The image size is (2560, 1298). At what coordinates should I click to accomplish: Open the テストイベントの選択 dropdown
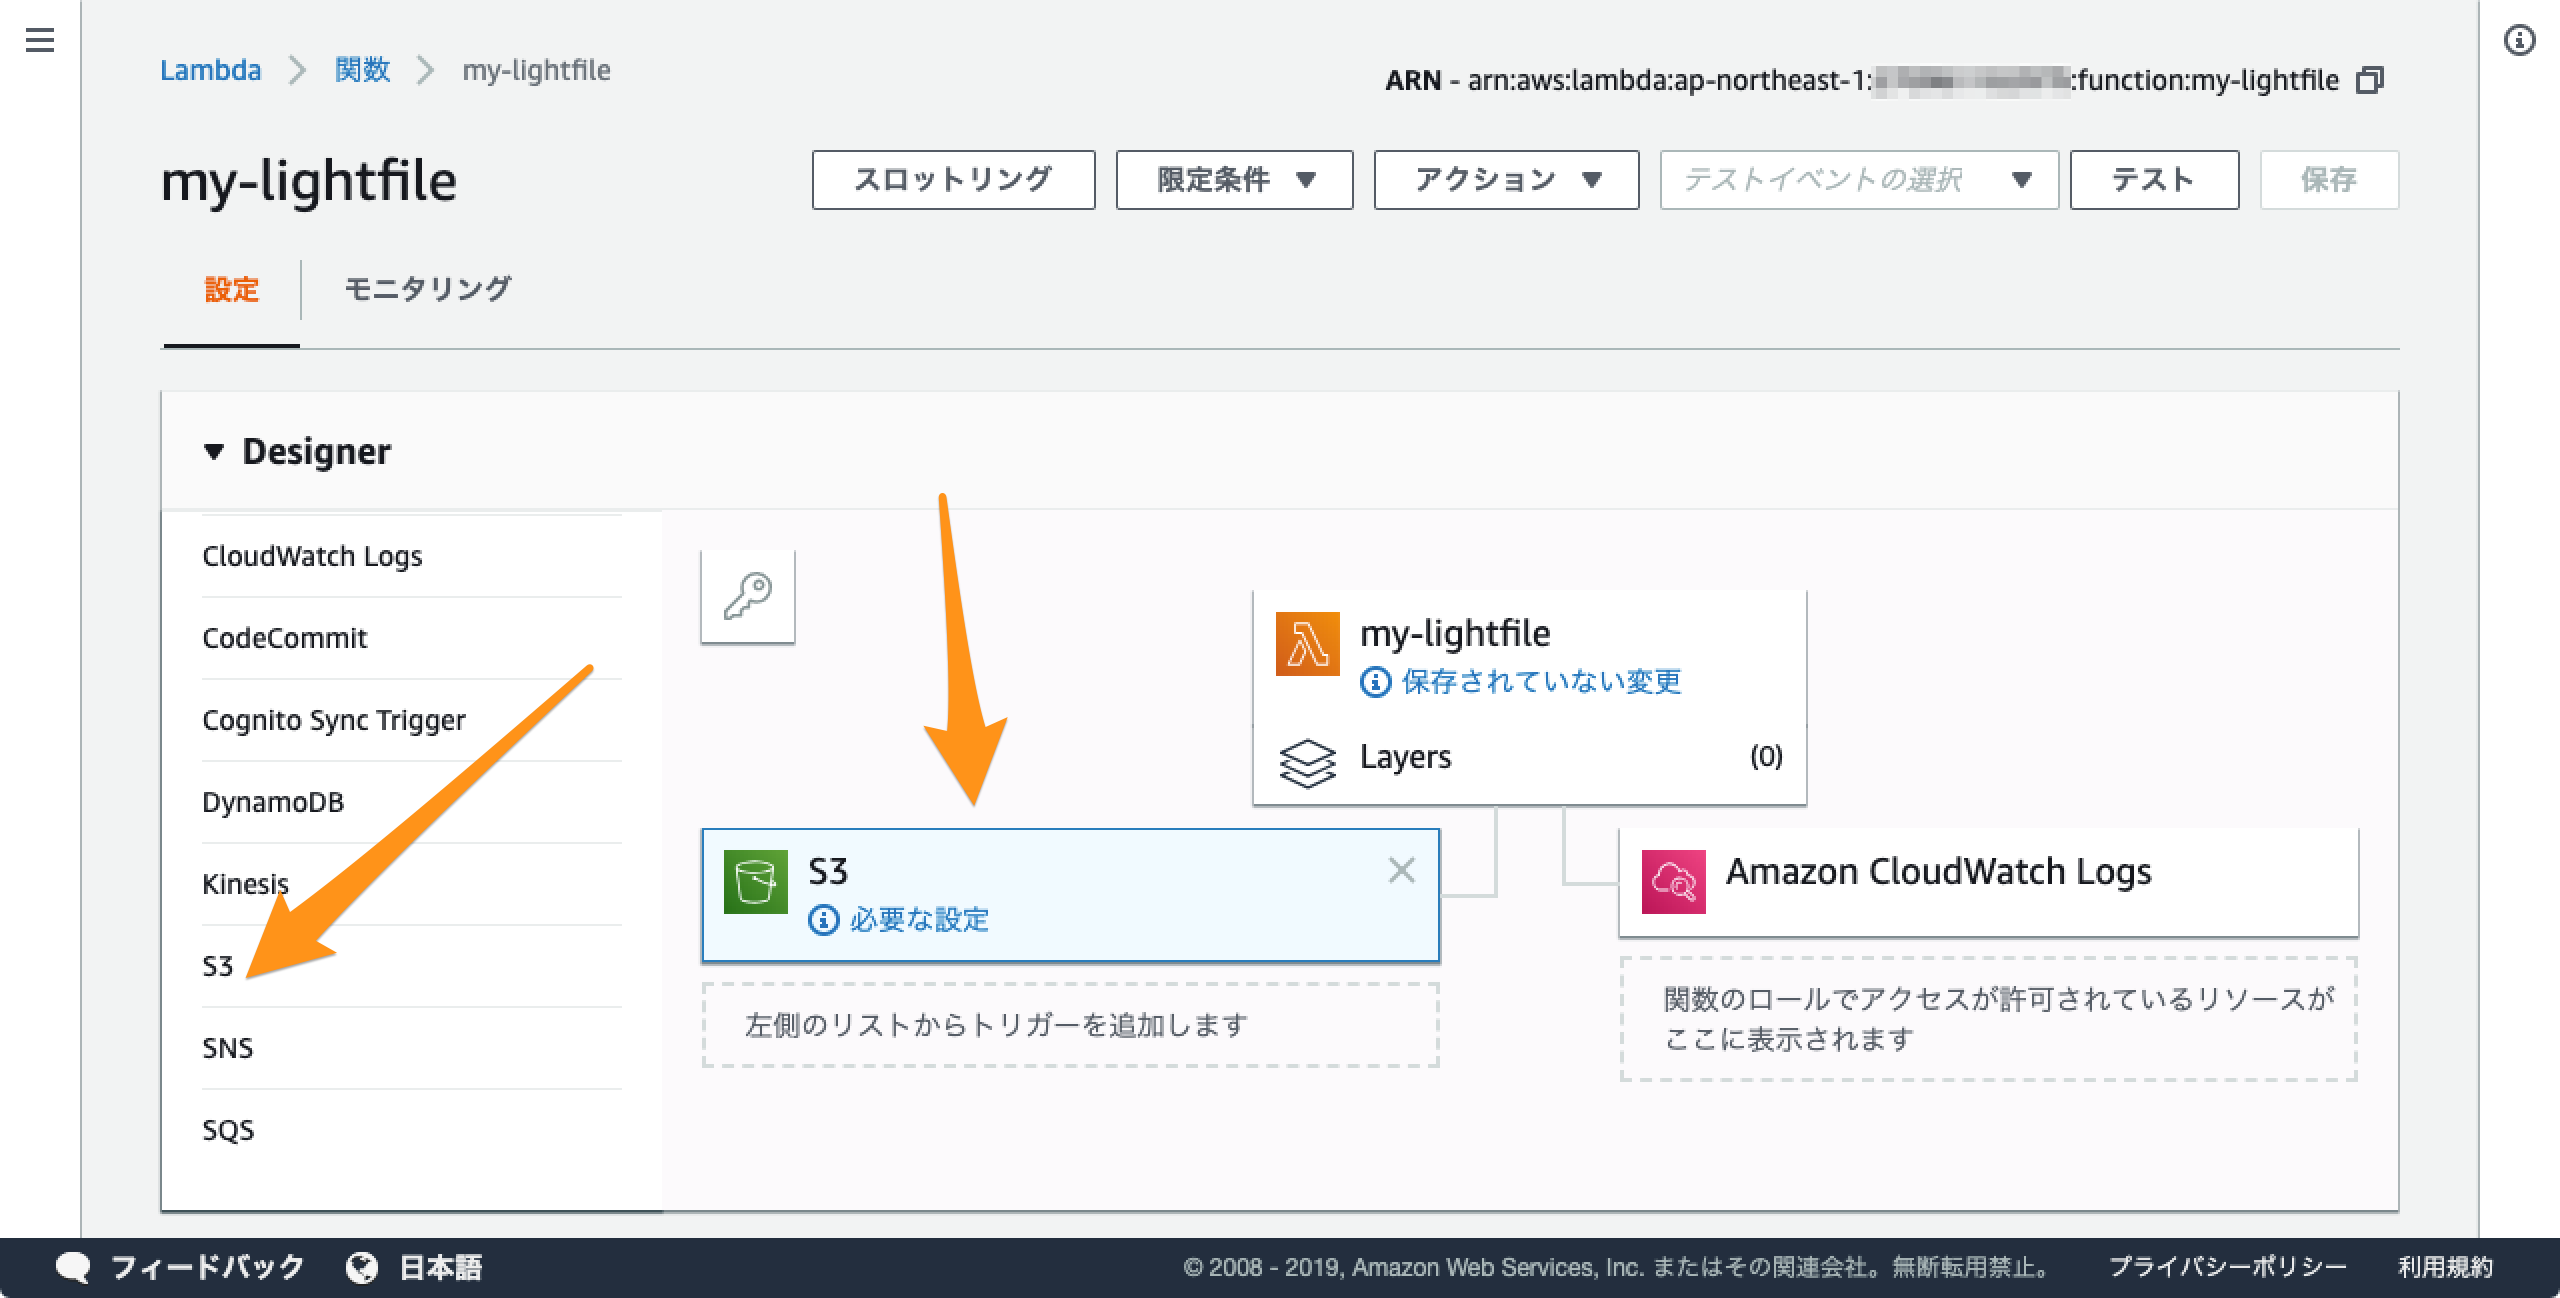pos(1859,180)
